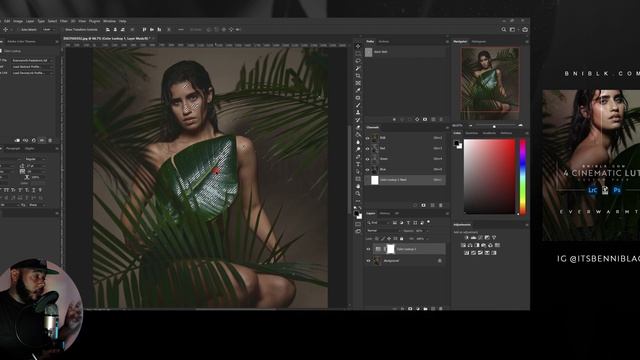Click the layer mask button in Layers panel
The image size is (640, 360).
coord(410,309)
